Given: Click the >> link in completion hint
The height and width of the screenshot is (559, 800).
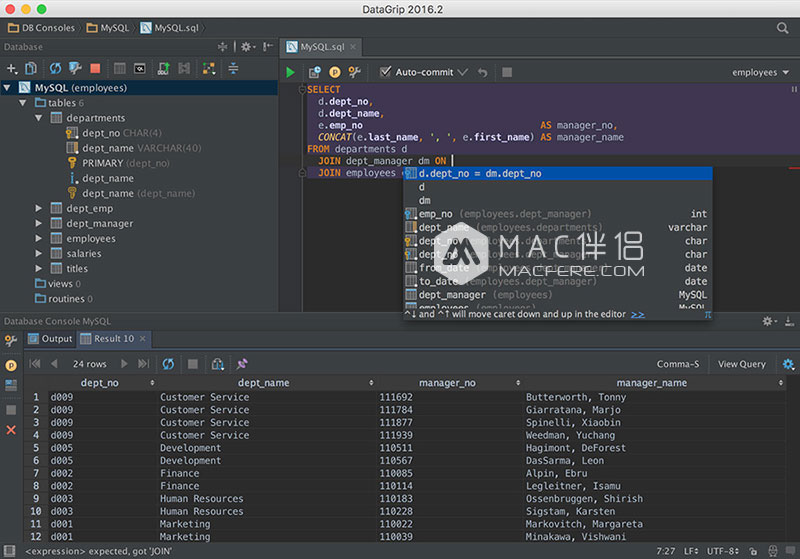Looking at the screenshot, I should click(638, 315).
